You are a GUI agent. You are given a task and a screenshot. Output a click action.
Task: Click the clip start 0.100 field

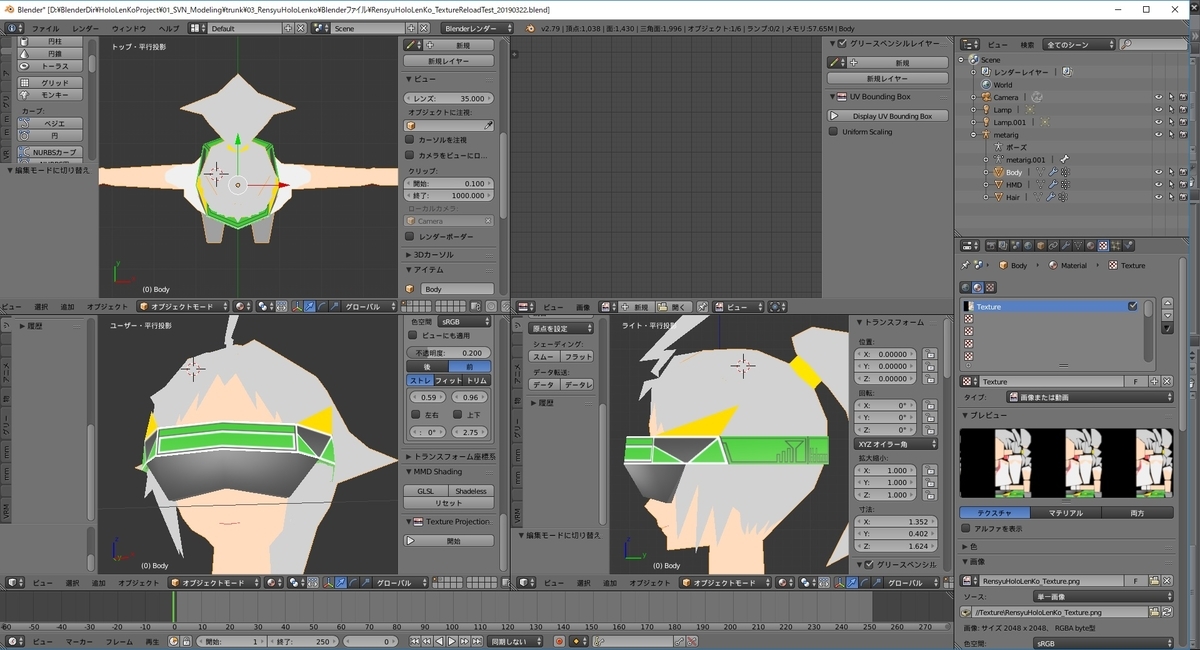tap(450, 183)
